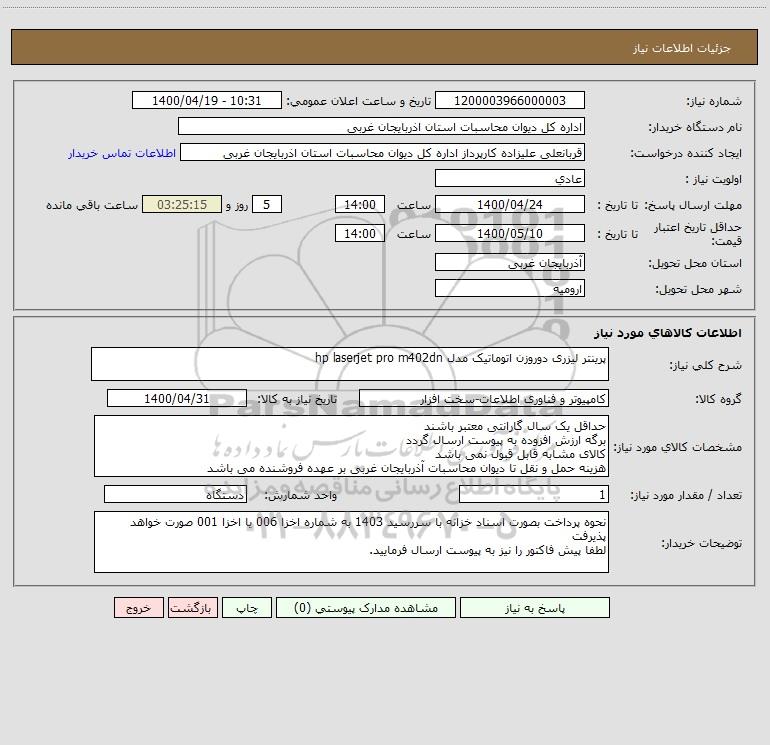Click the buyer organization name field
770x745 pixels.
click(381, 127)
